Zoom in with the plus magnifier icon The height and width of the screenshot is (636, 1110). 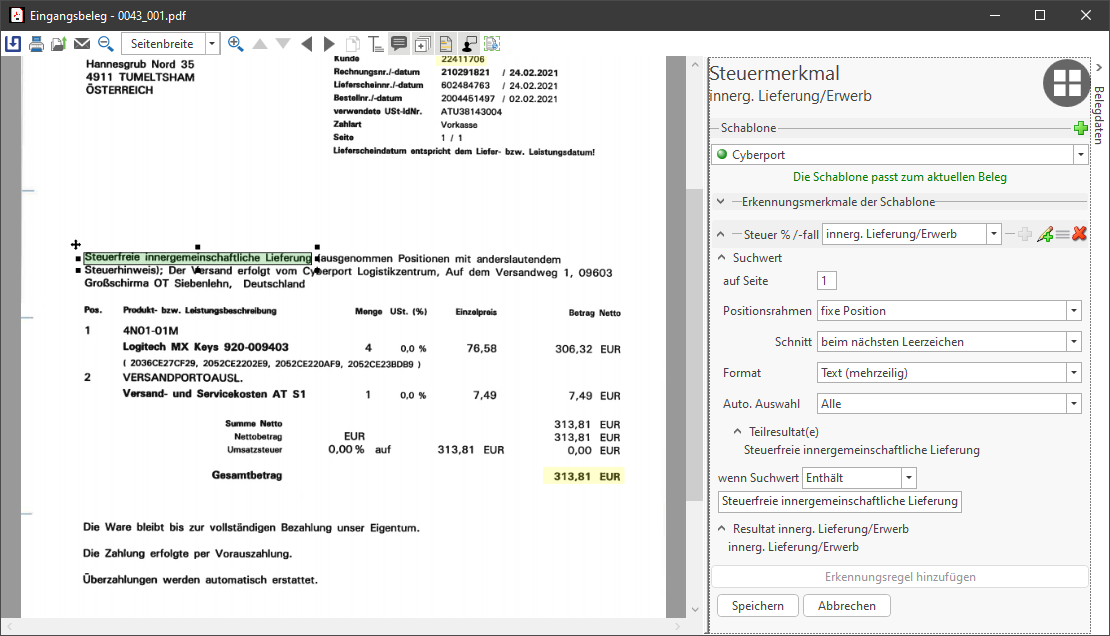click(x=236, y=44)
